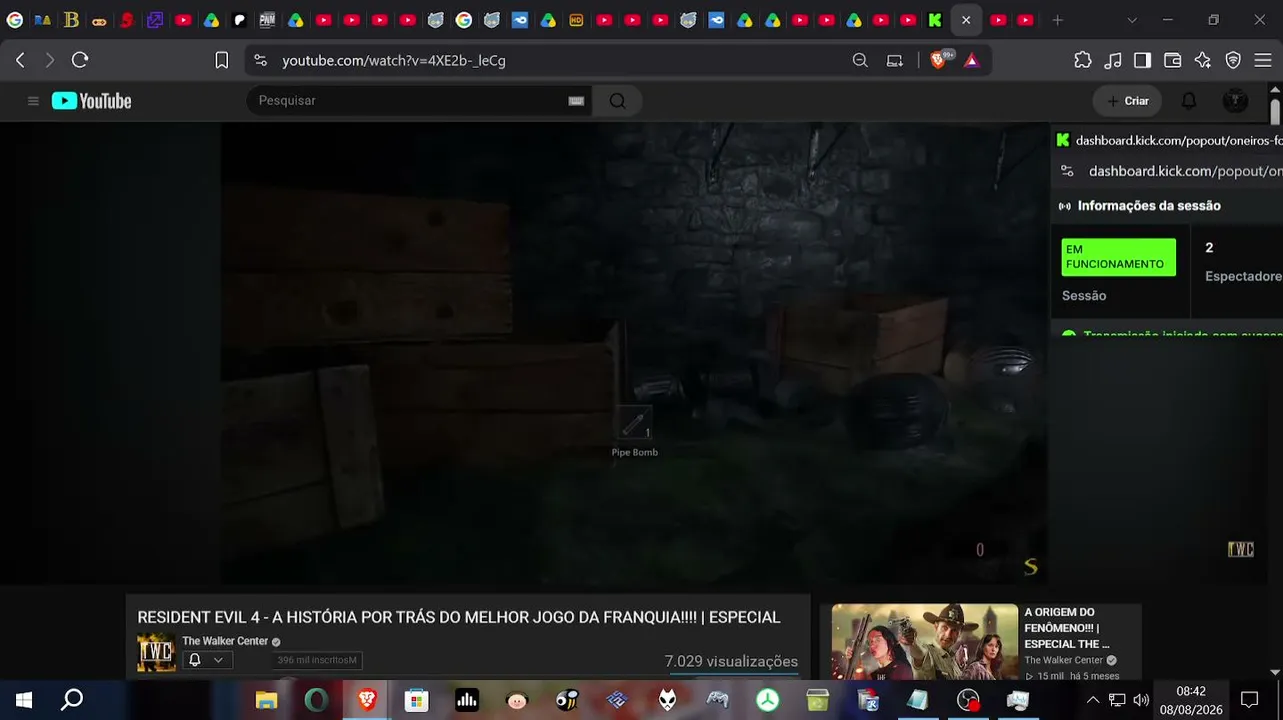This screenshot has height=720, width=1283.
Task: Open Microsoft Store from the taskbar
Action: tap(417, 700)
